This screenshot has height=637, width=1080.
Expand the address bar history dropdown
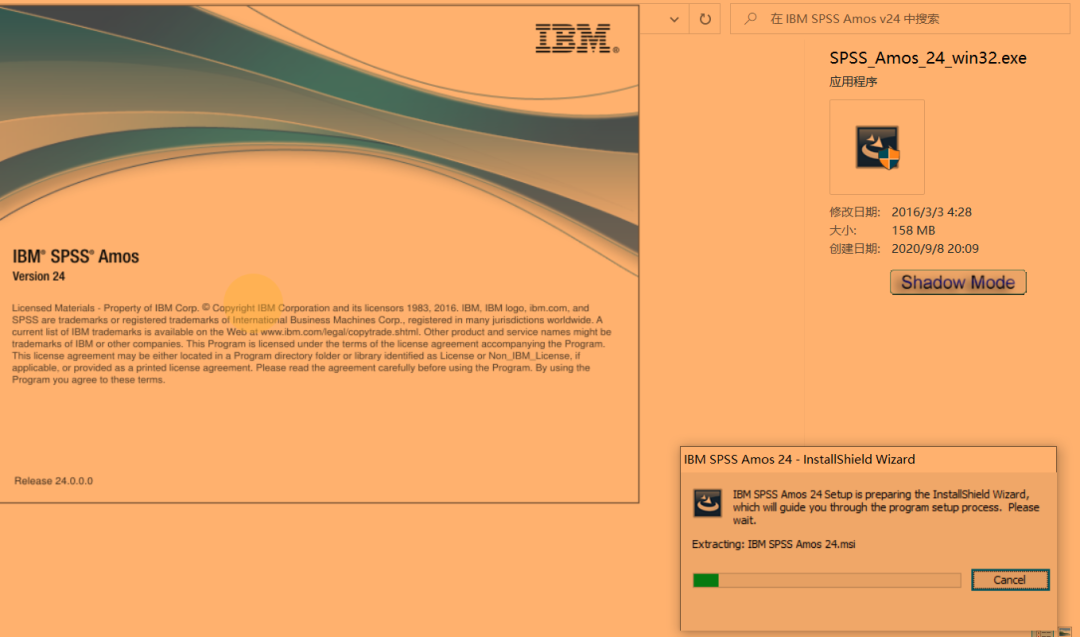click(x=674, y=19)
